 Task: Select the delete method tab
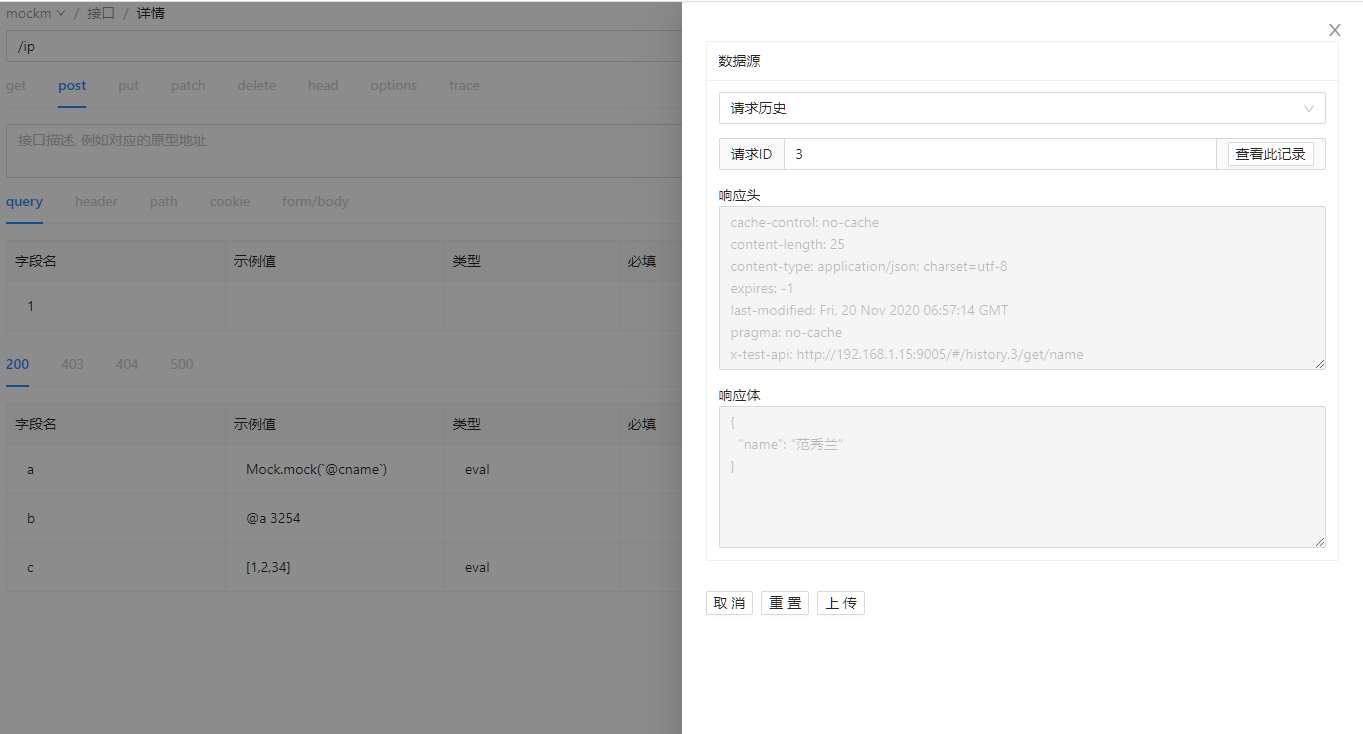256,86
